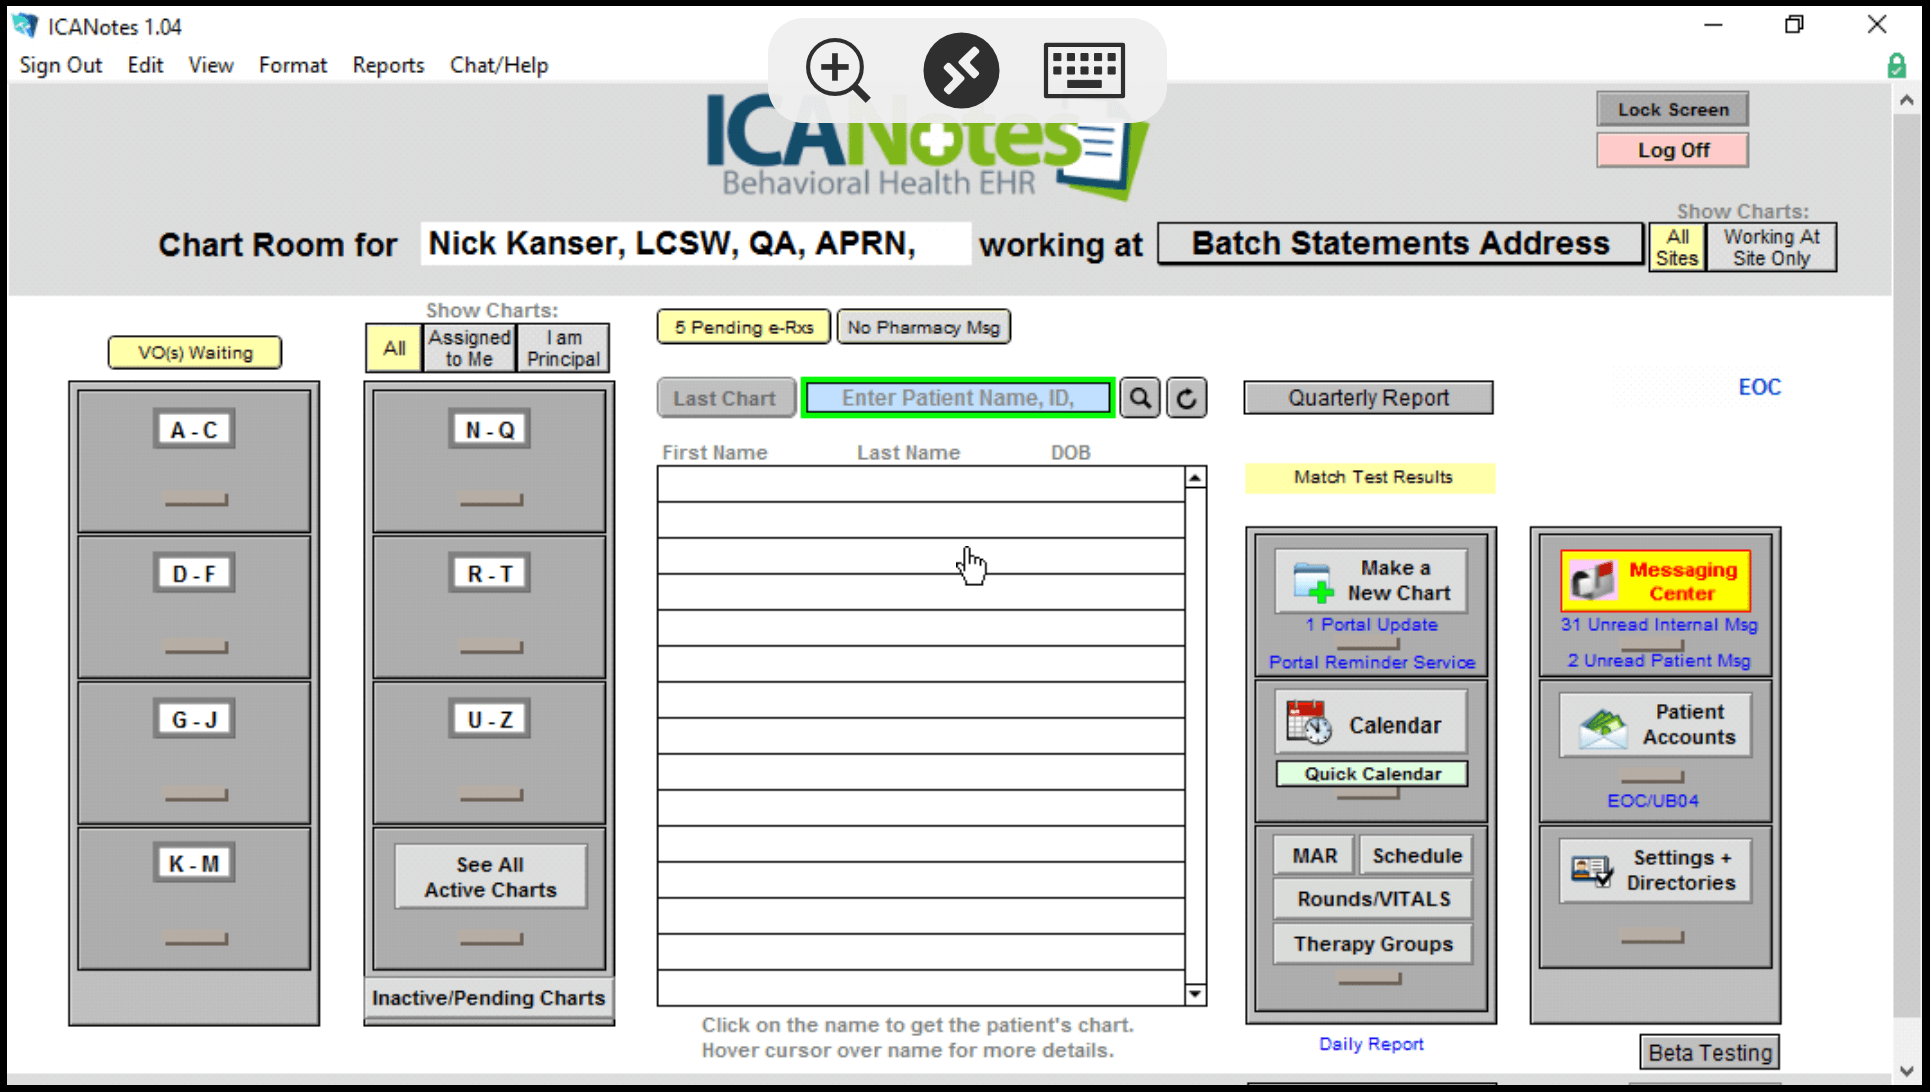This screenshot has width=1930, height=1092.
Task: Click the refresh patient list icon
Action: tap(1186, 398)
